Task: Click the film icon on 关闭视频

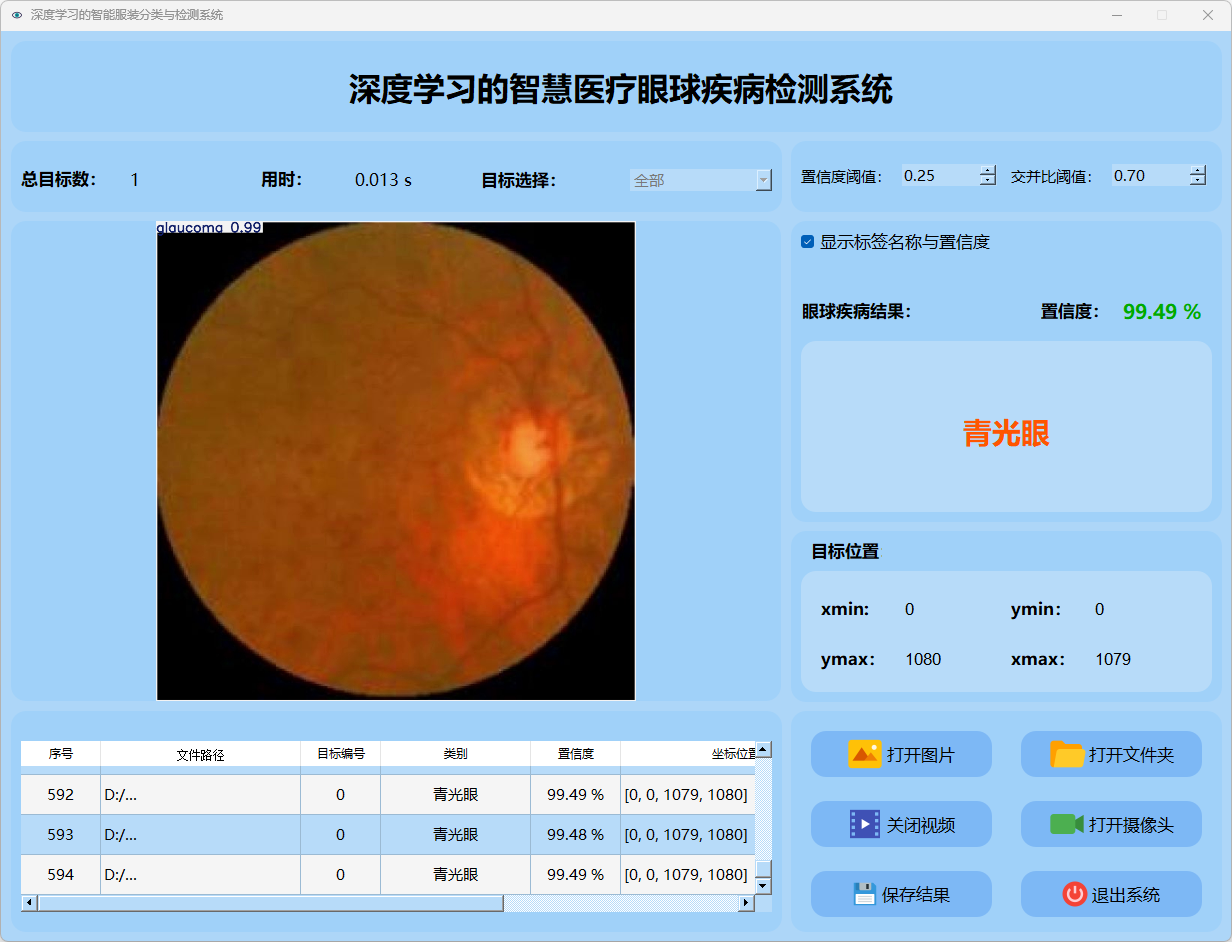Action: (x=864, y=824)
